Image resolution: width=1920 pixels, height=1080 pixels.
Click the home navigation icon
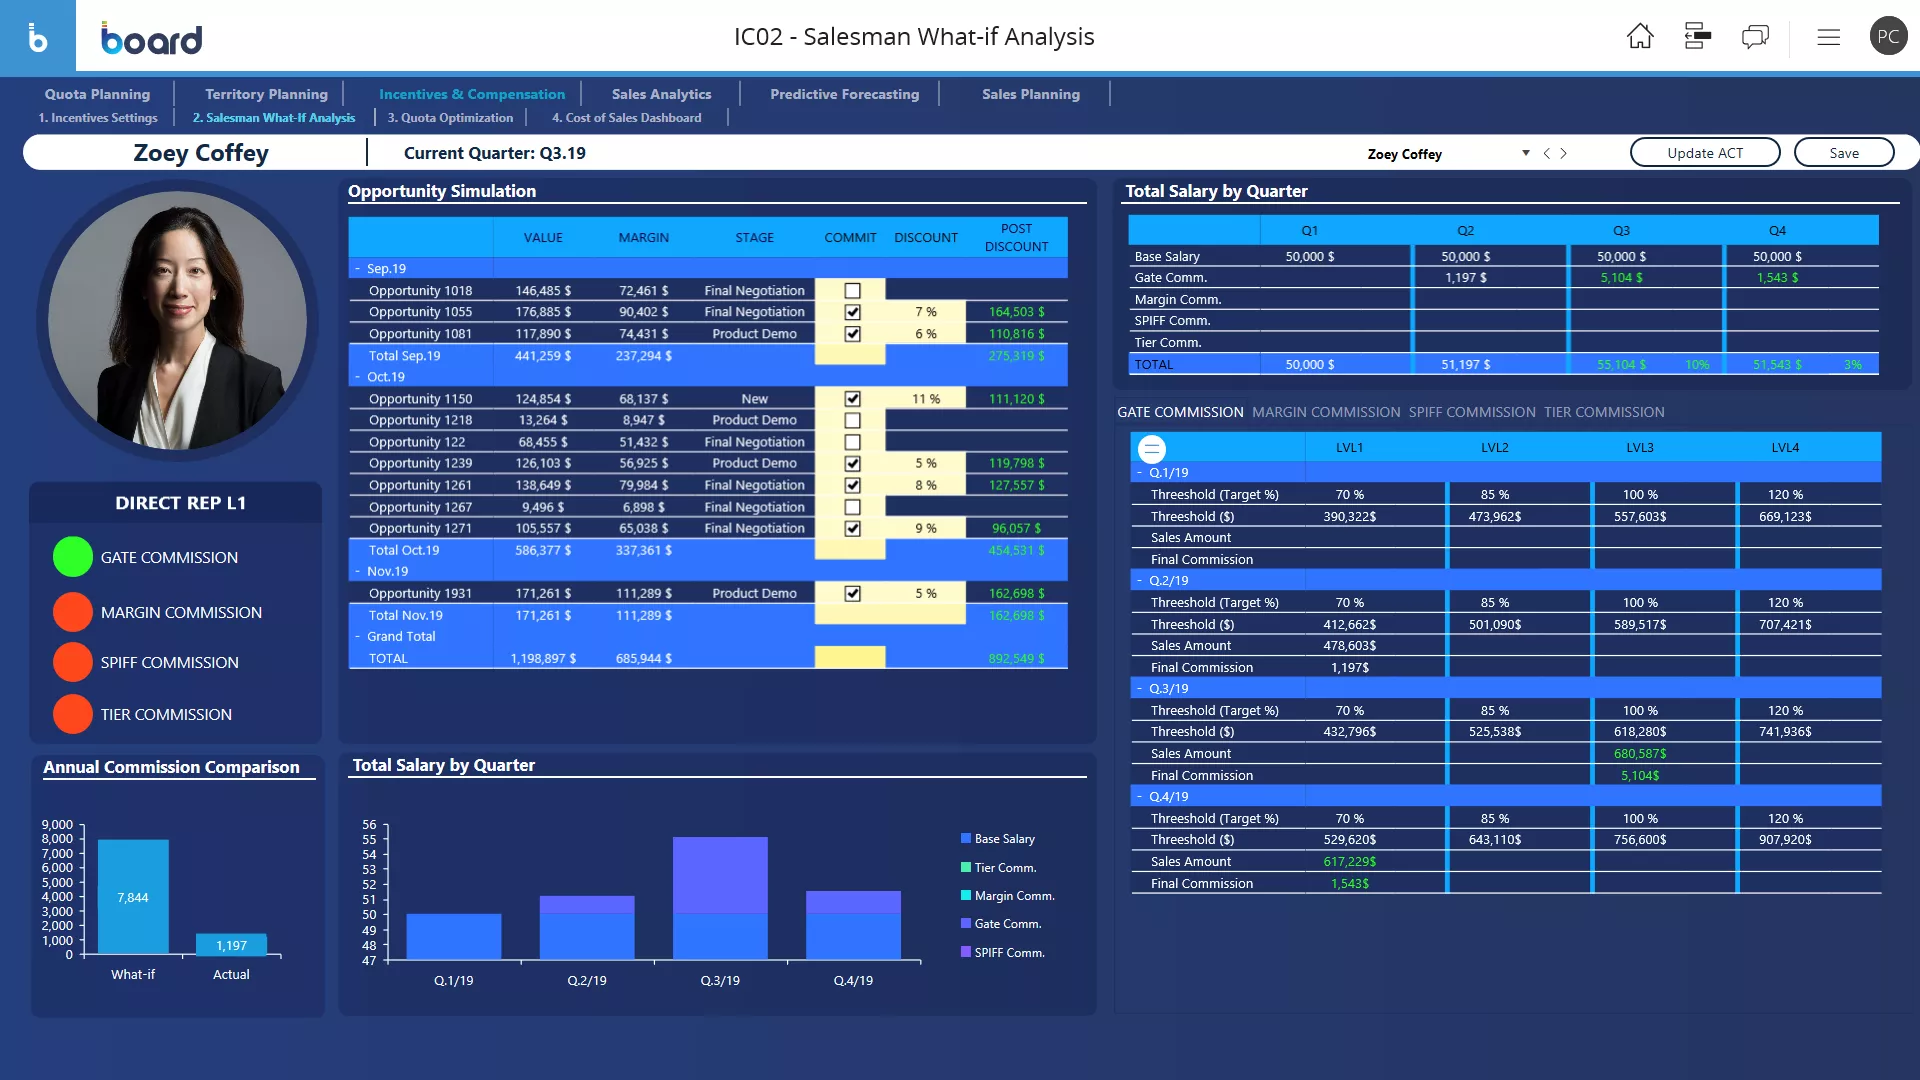[x=1639, y=36]
